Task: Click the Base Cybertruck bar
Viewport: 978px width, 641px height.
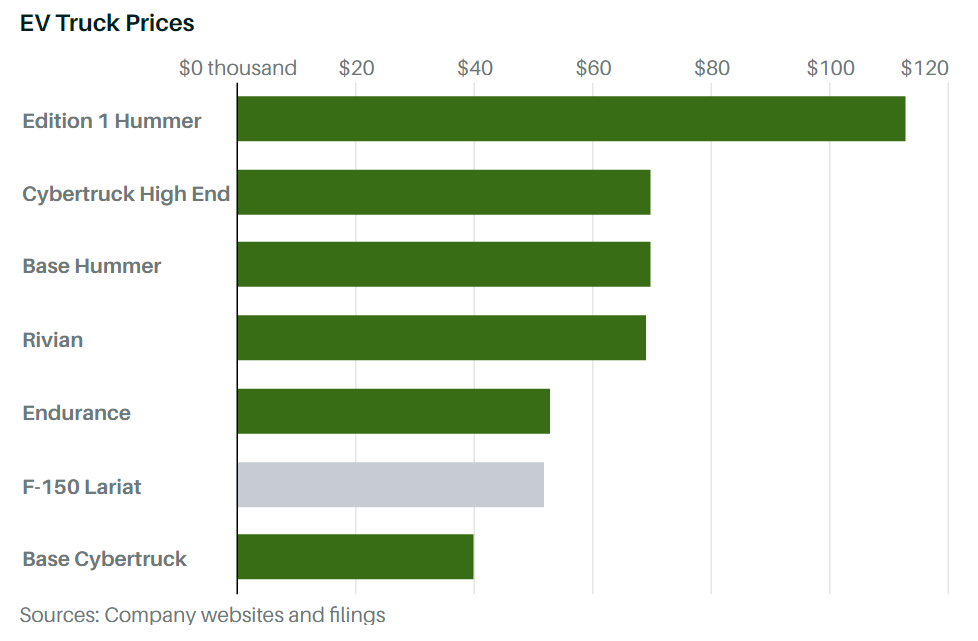Action: 355,557
